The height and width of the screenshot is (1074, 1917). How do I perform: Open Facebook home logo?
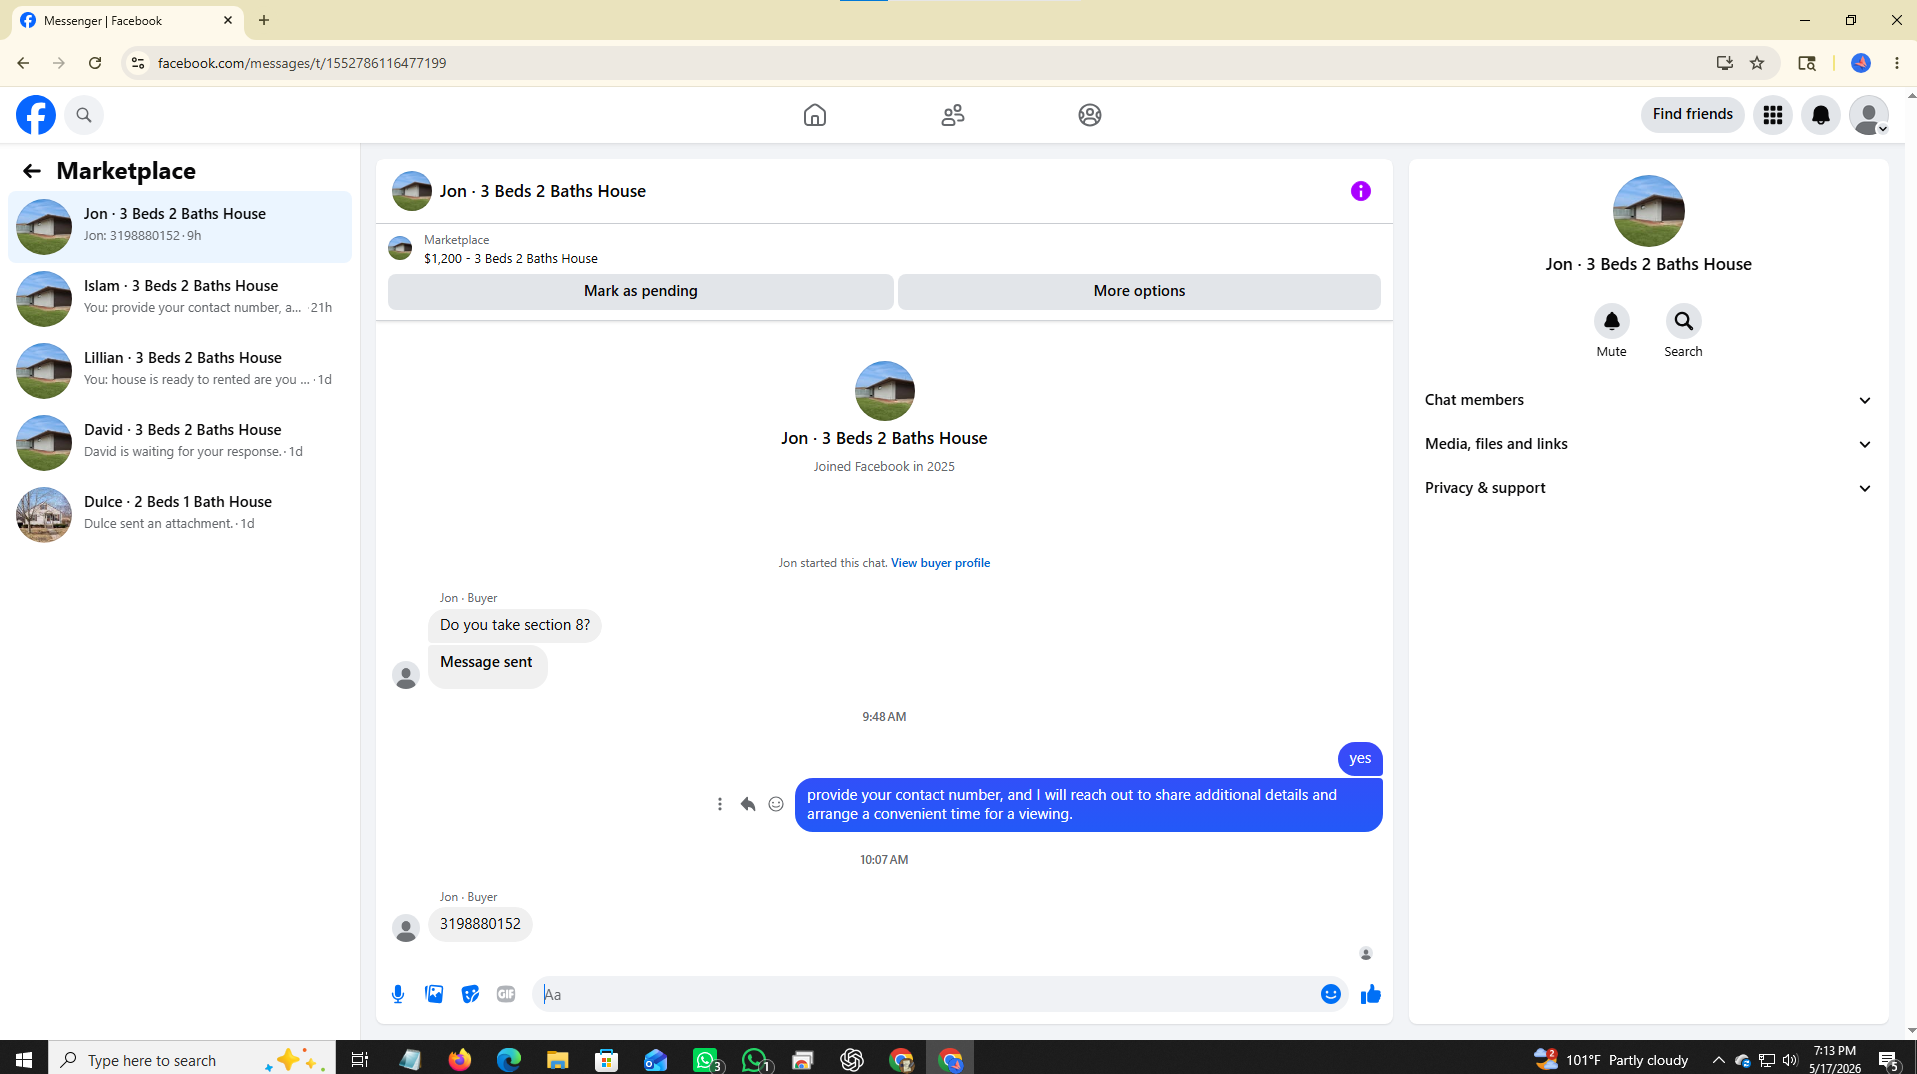(36, 115)
